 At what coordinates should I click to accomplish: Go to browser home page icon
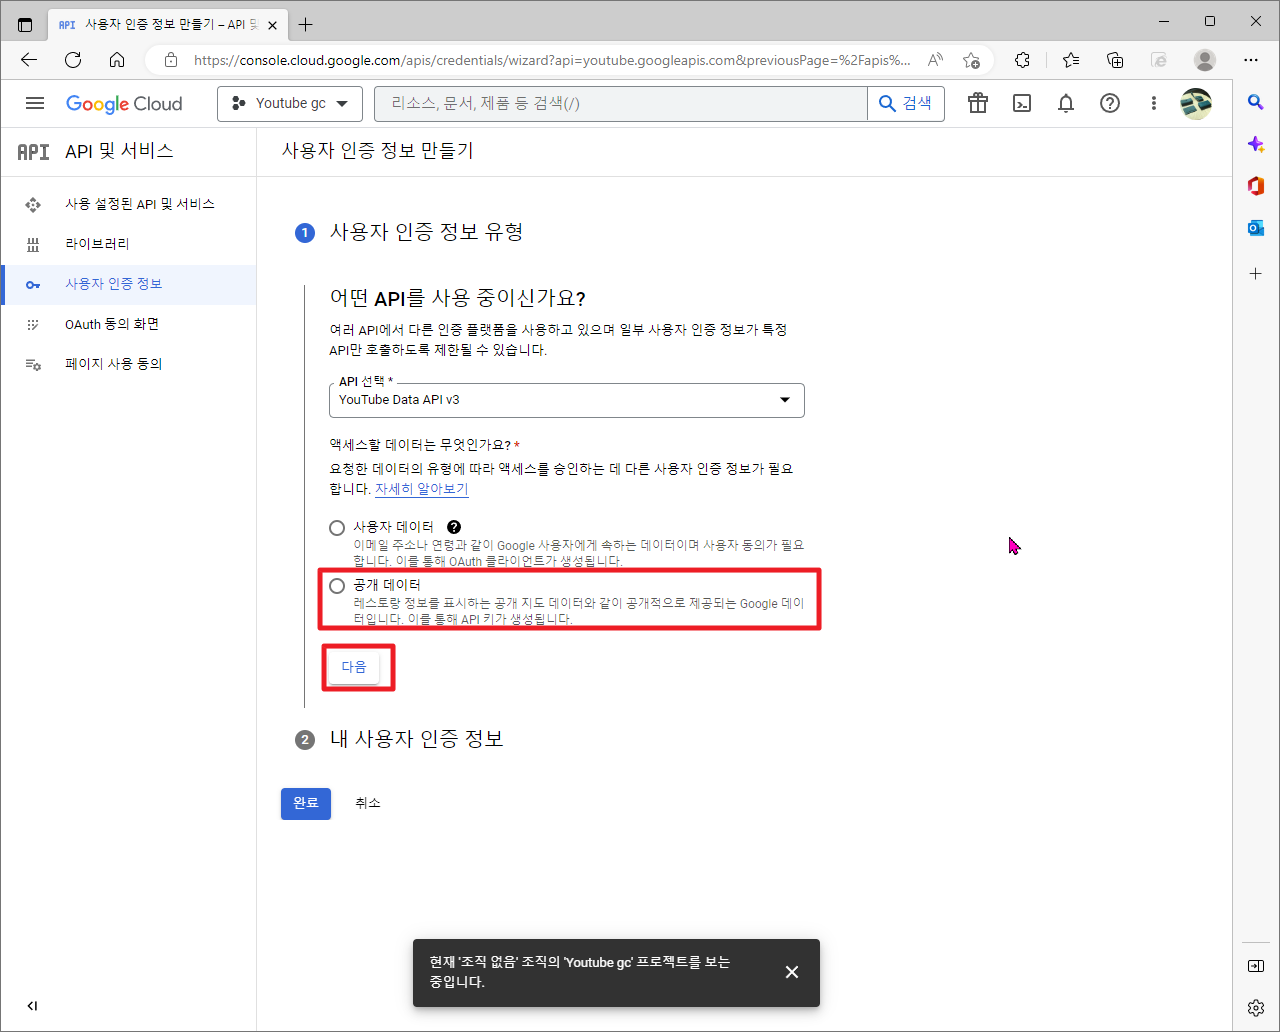point(117,60)
